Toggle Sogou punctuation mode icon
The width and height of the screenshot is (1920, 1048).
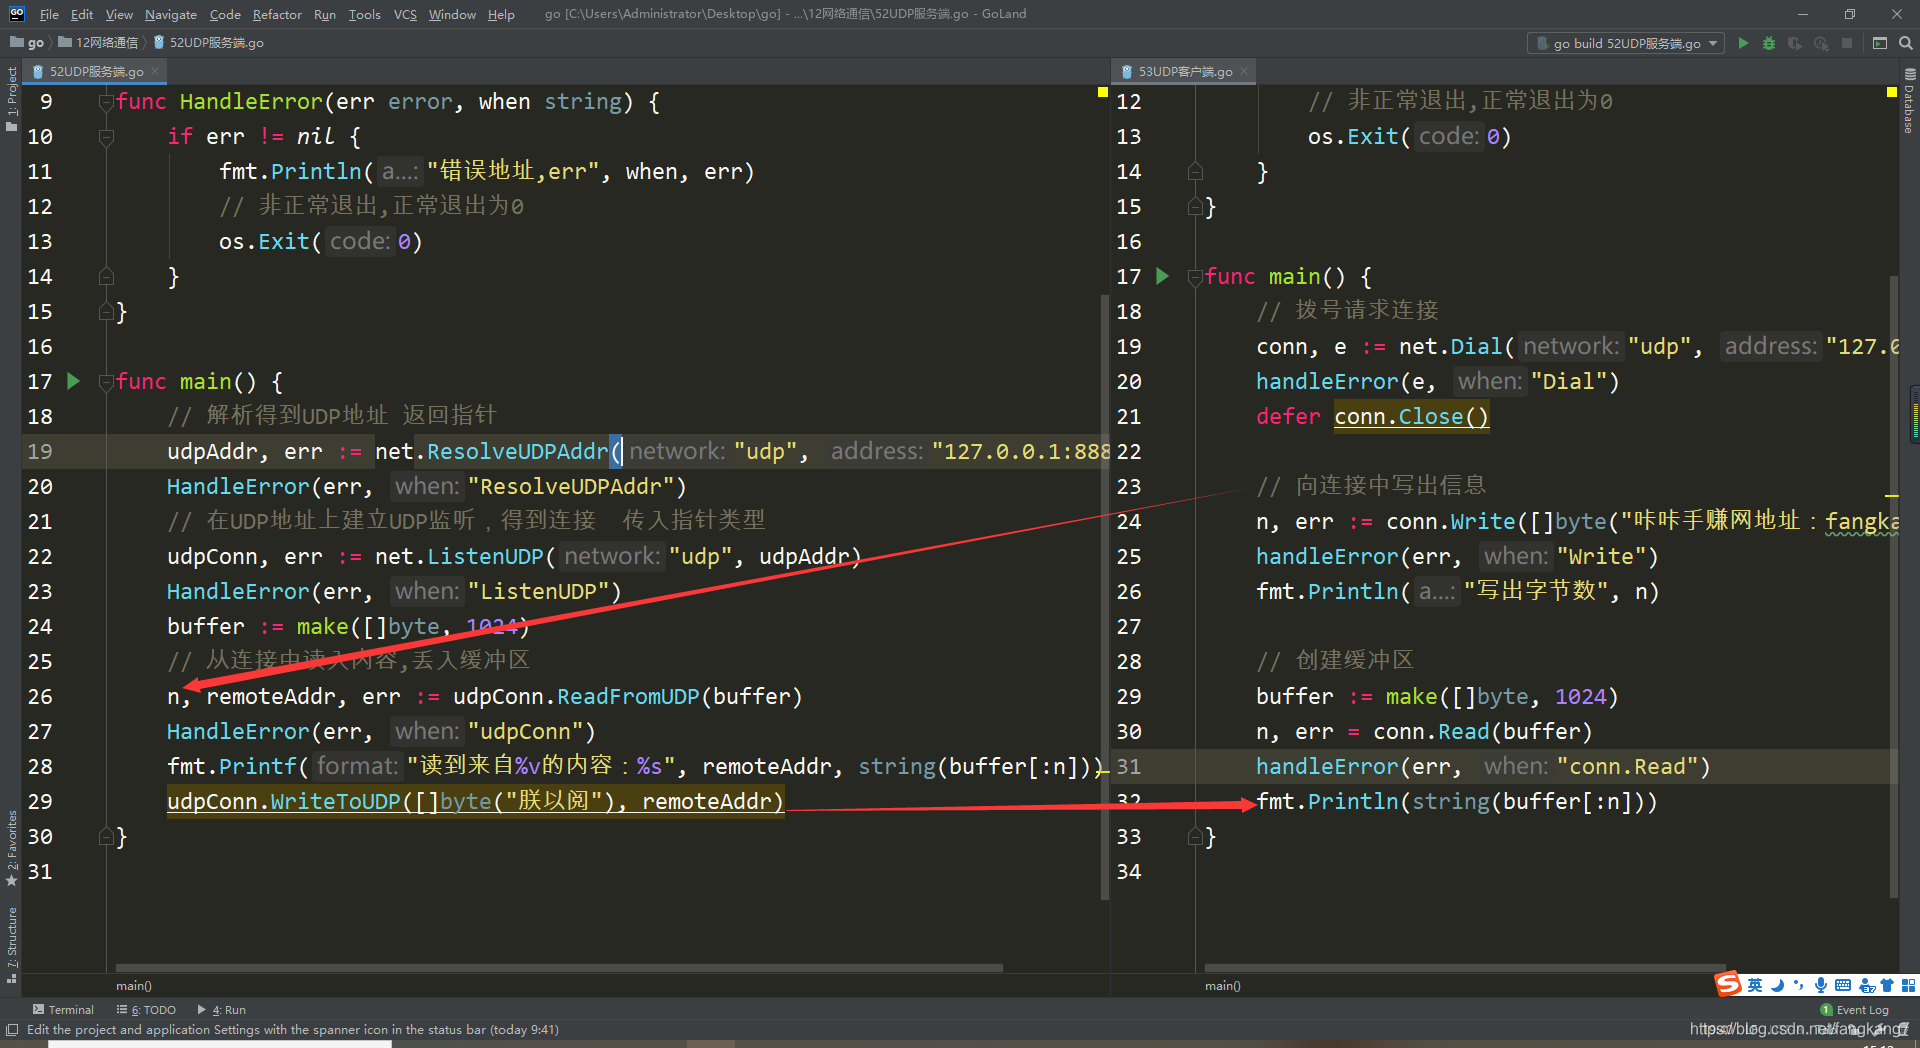pyautogui.click(x=1799, y=985)
